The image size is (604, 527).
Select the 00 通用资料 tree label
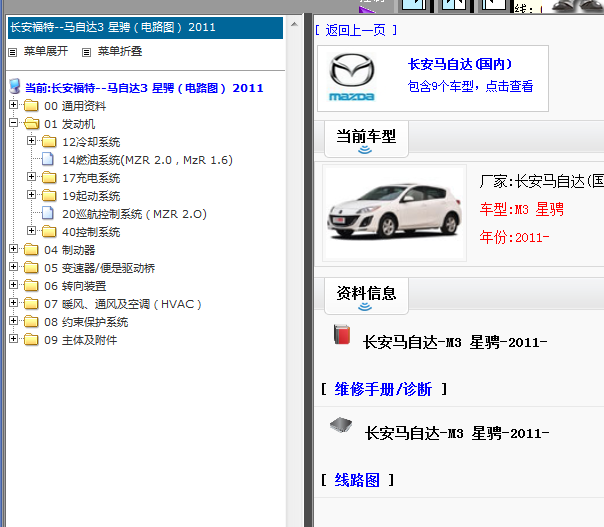pos(75,106)
